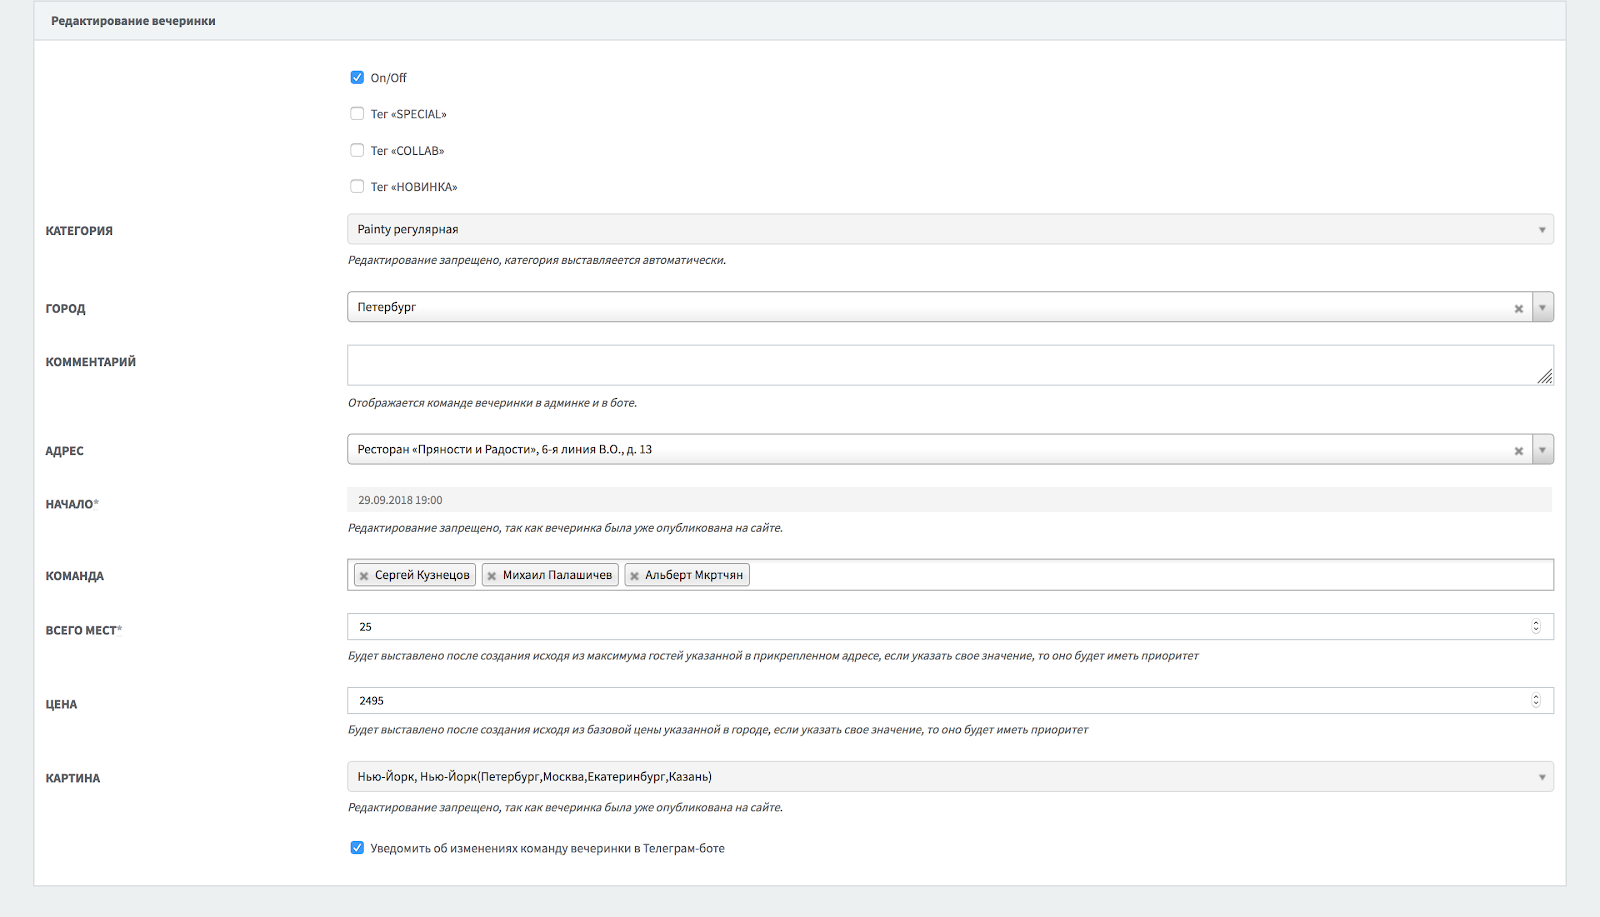Image resolution: width=1600 pixels, height=917 pixels.
Task: Click inside the Комментарий text area
Action: [x=940, y=365]
